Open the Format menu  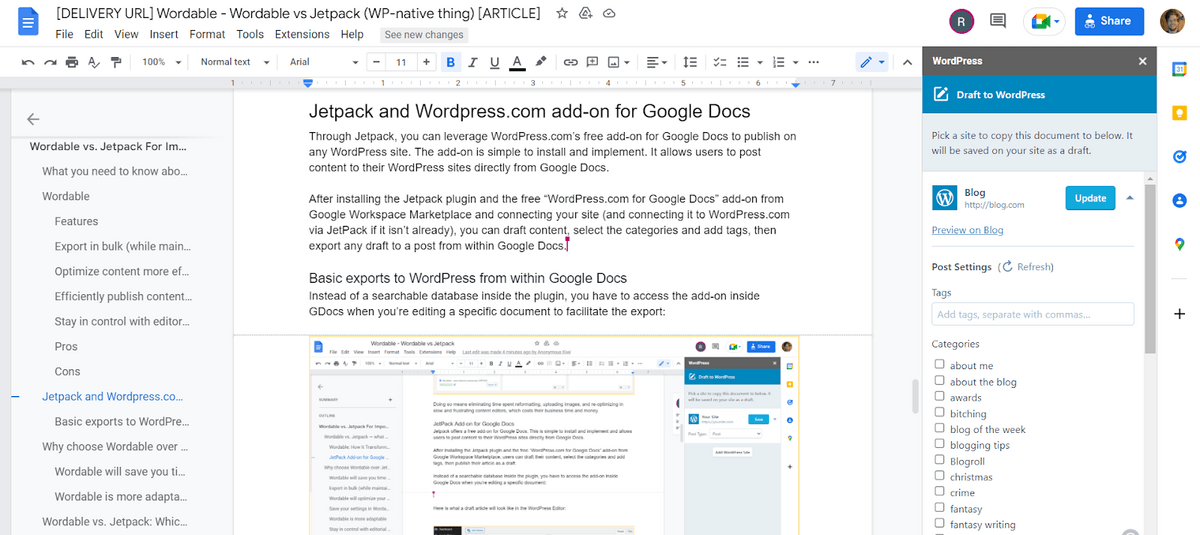coord(207,34)
